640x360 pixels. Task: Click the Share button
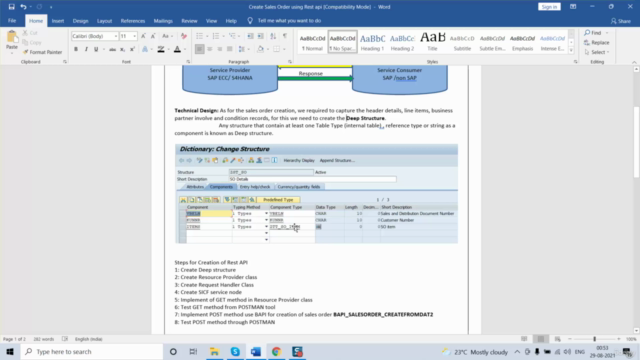pos(620,21)
